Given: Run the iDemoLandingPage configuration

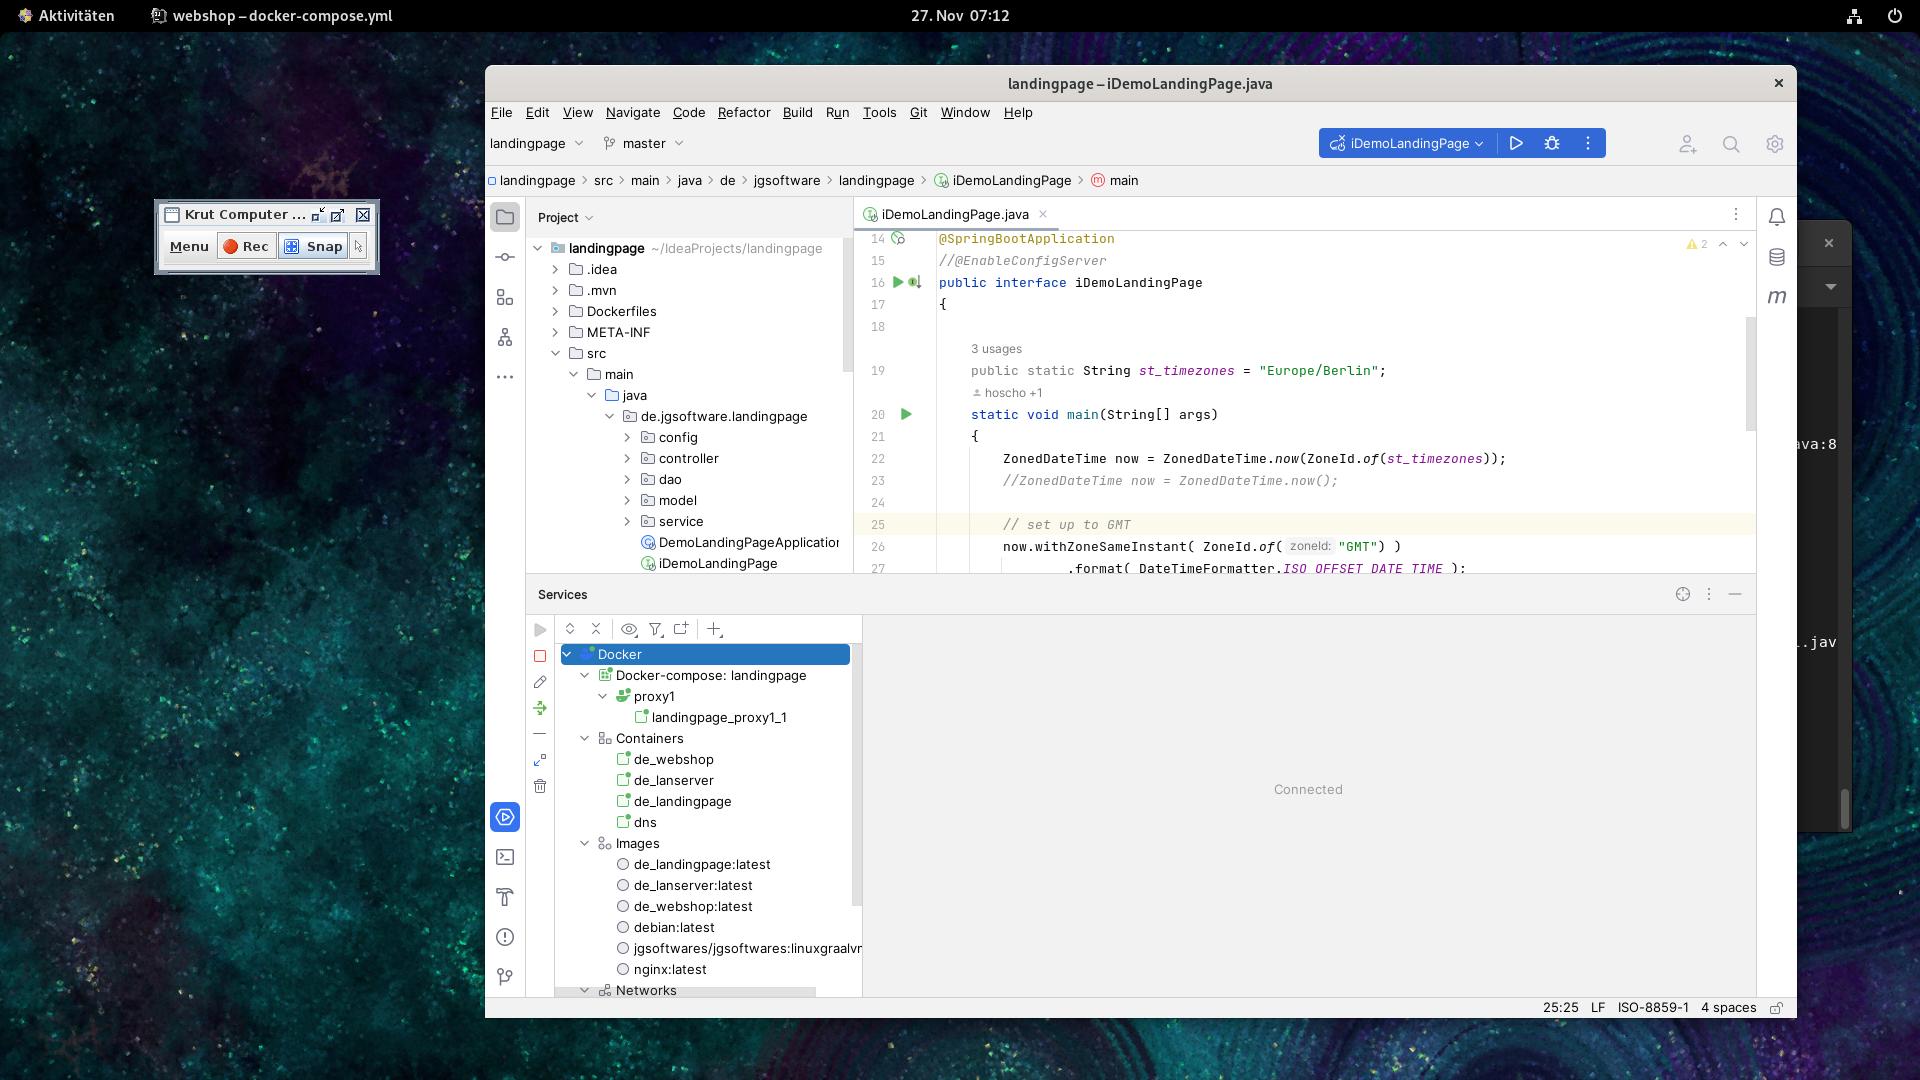Looking at the screenshot, I should click(1516, 144).
